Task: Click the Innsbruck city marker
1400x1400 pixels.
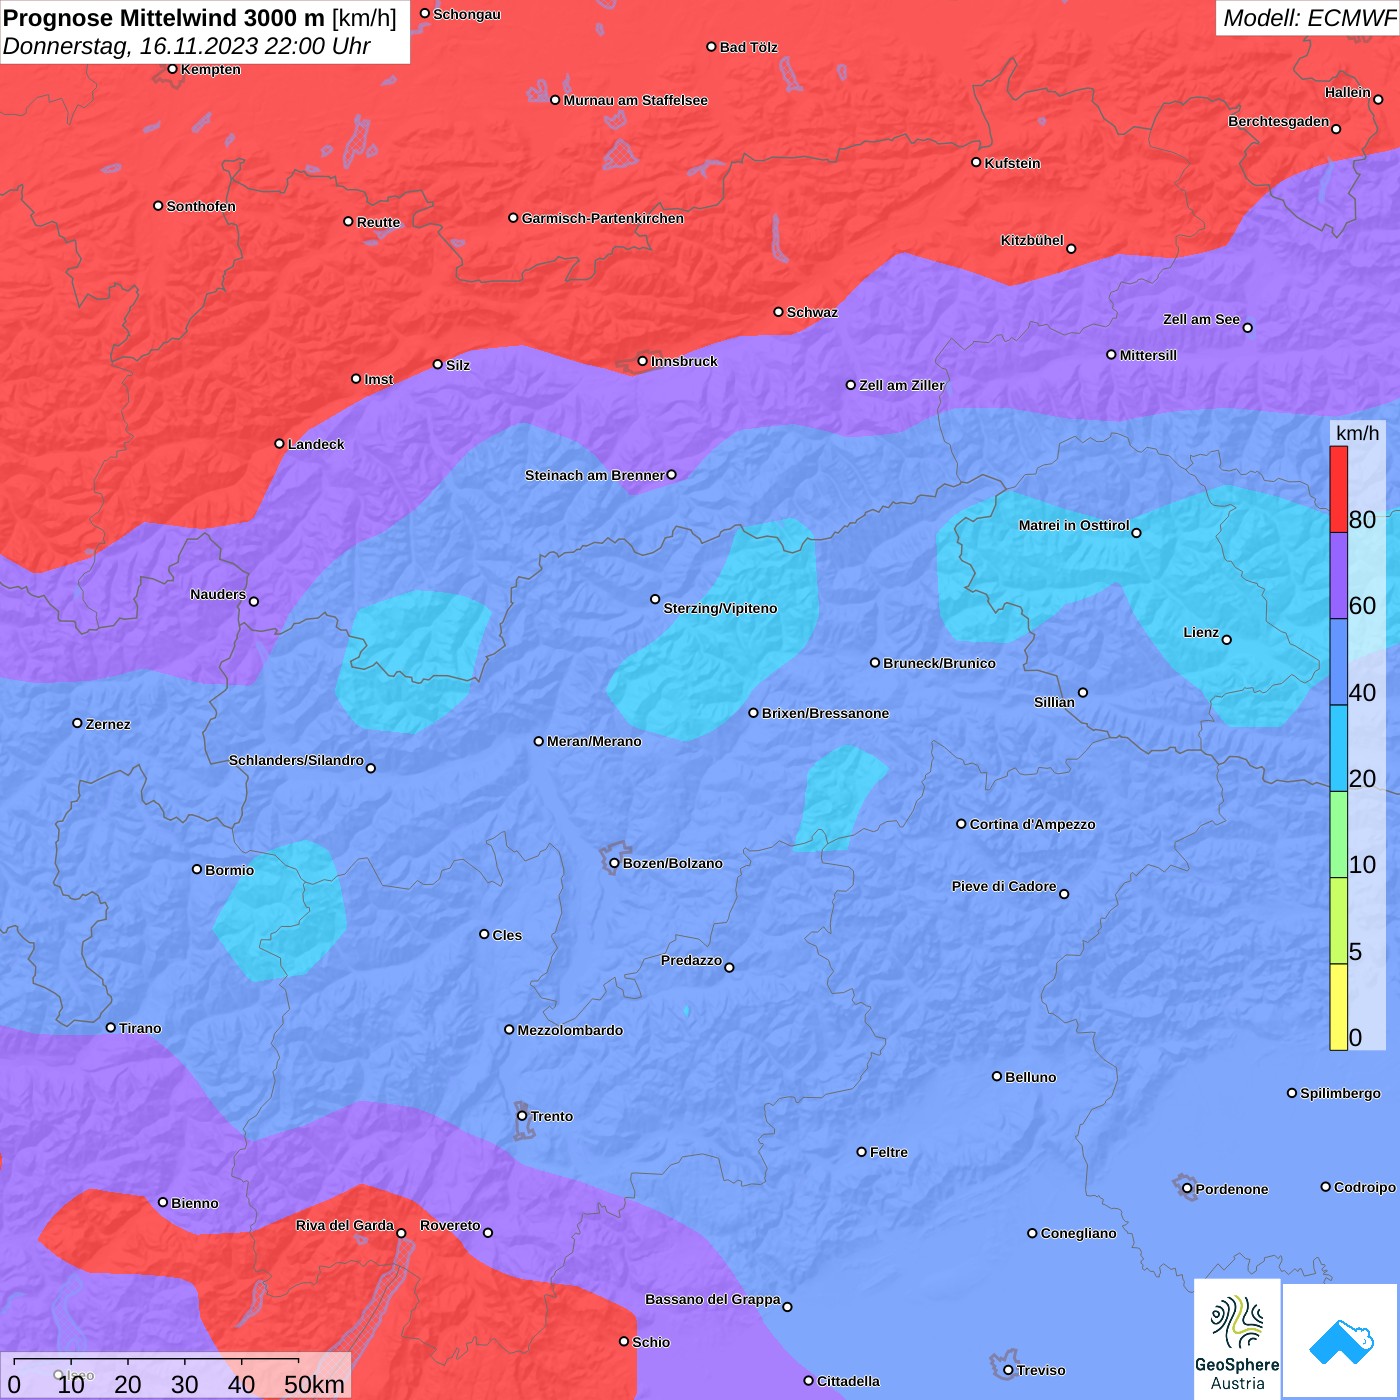Action: 643,361
